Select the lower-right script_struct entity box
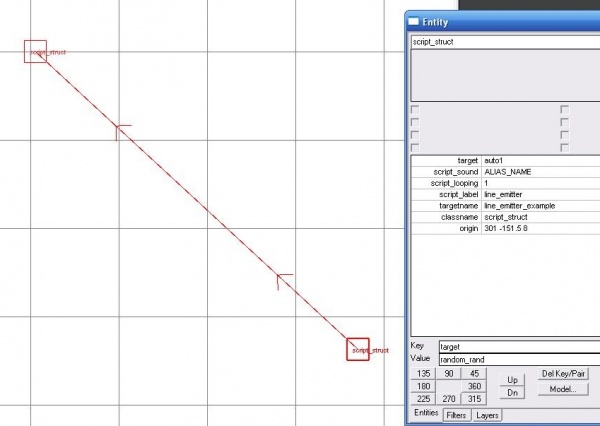This screenshot has width=600, height=426. (358, 349)
